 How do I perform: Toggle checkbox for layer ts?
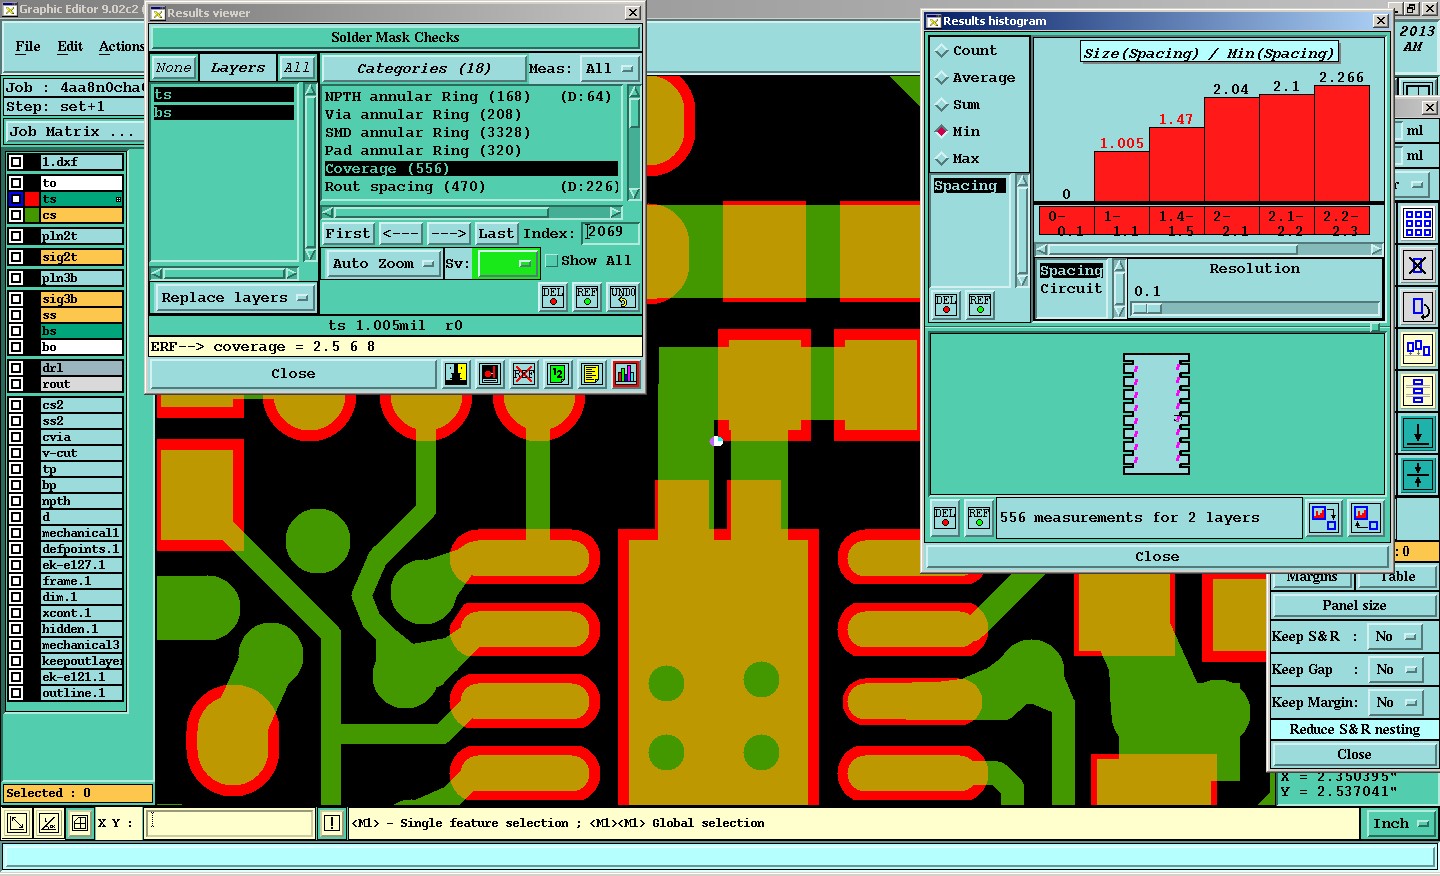pyautogui.click(x=16, y=199)
